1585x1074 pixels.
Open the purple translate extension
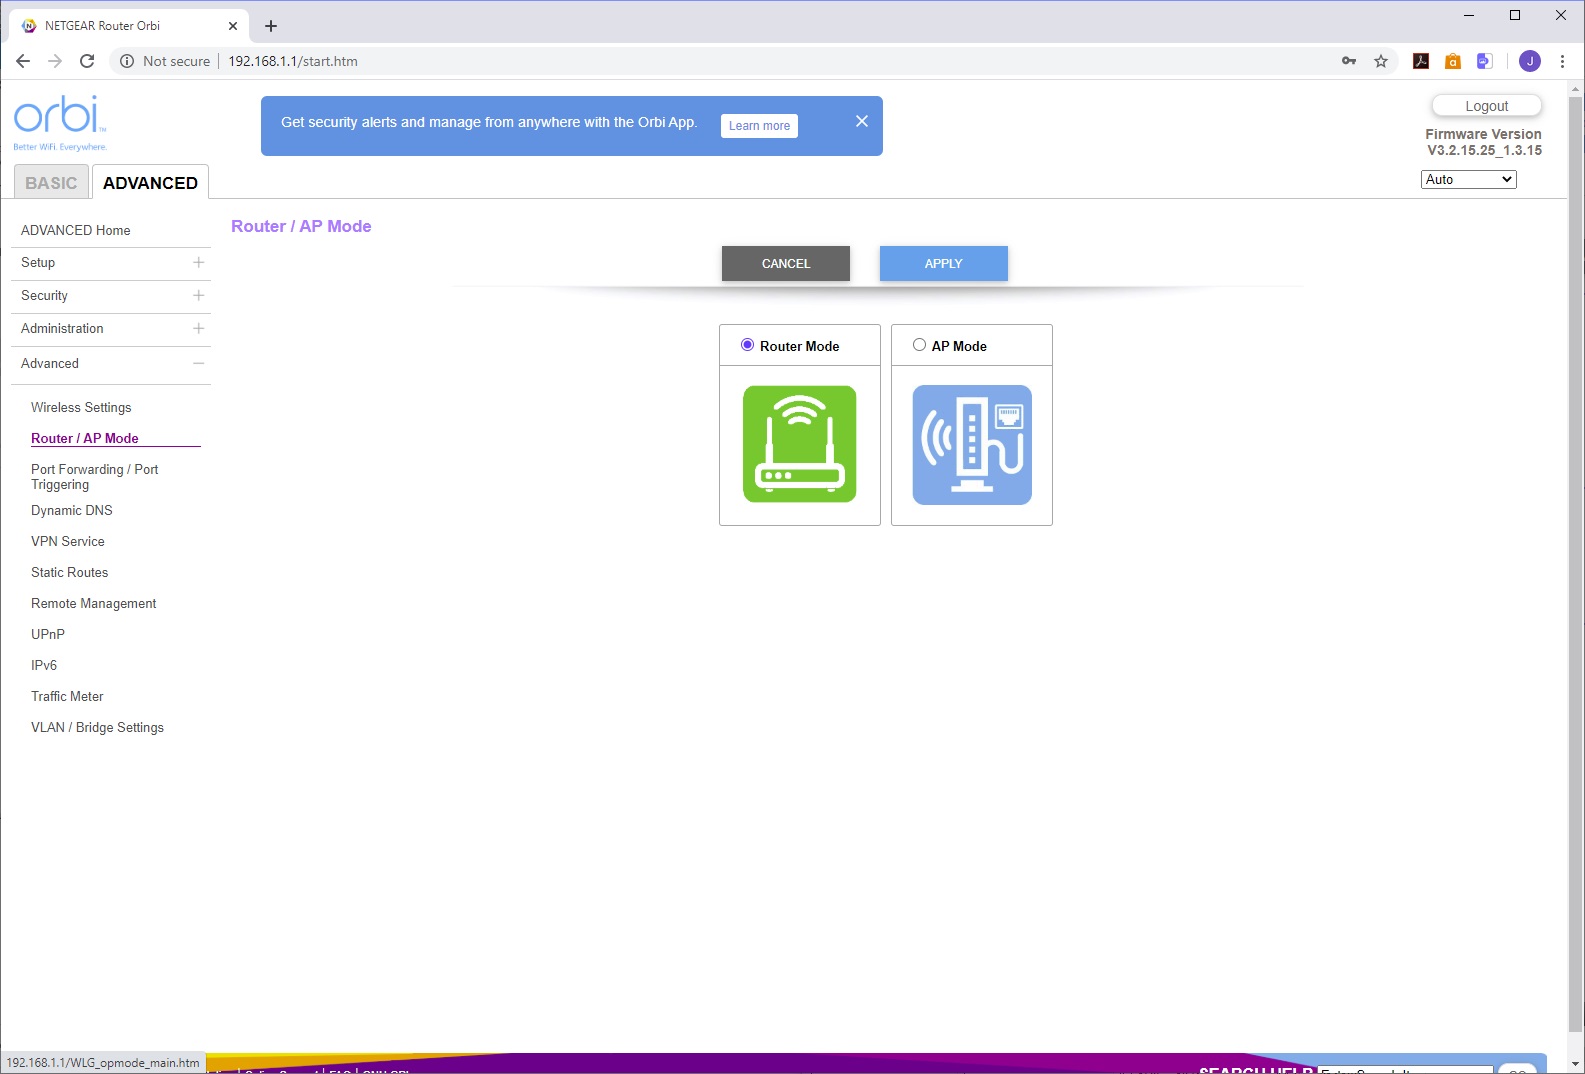click(x=1485, y=61)
